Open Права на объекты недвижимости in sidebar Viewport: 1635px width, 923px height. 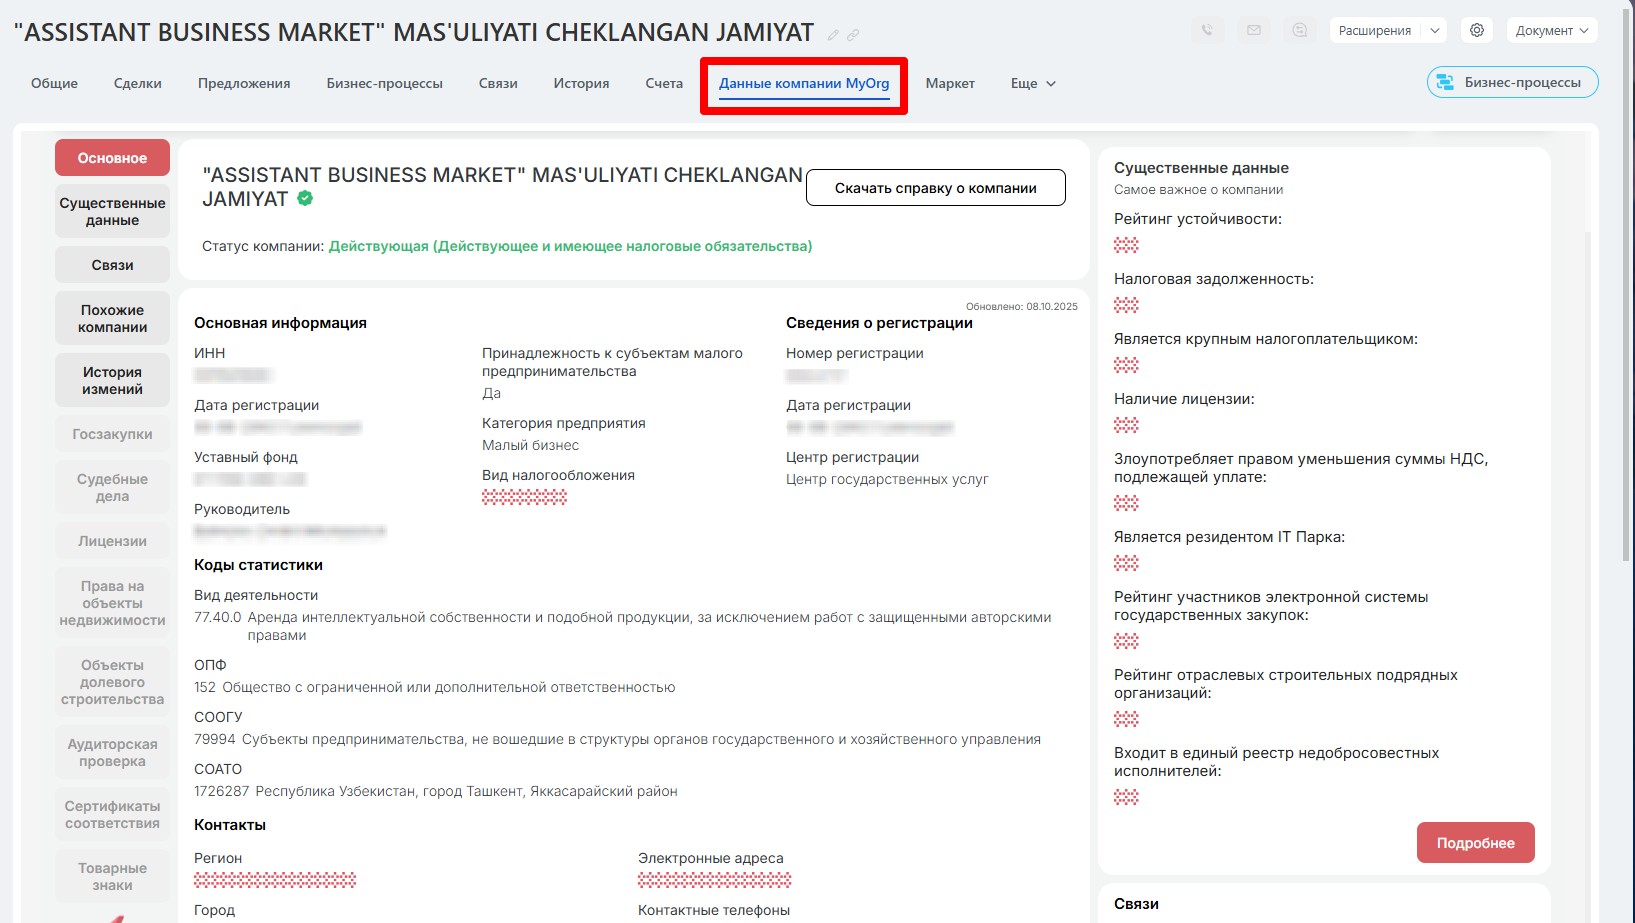[x=112, y=603]
